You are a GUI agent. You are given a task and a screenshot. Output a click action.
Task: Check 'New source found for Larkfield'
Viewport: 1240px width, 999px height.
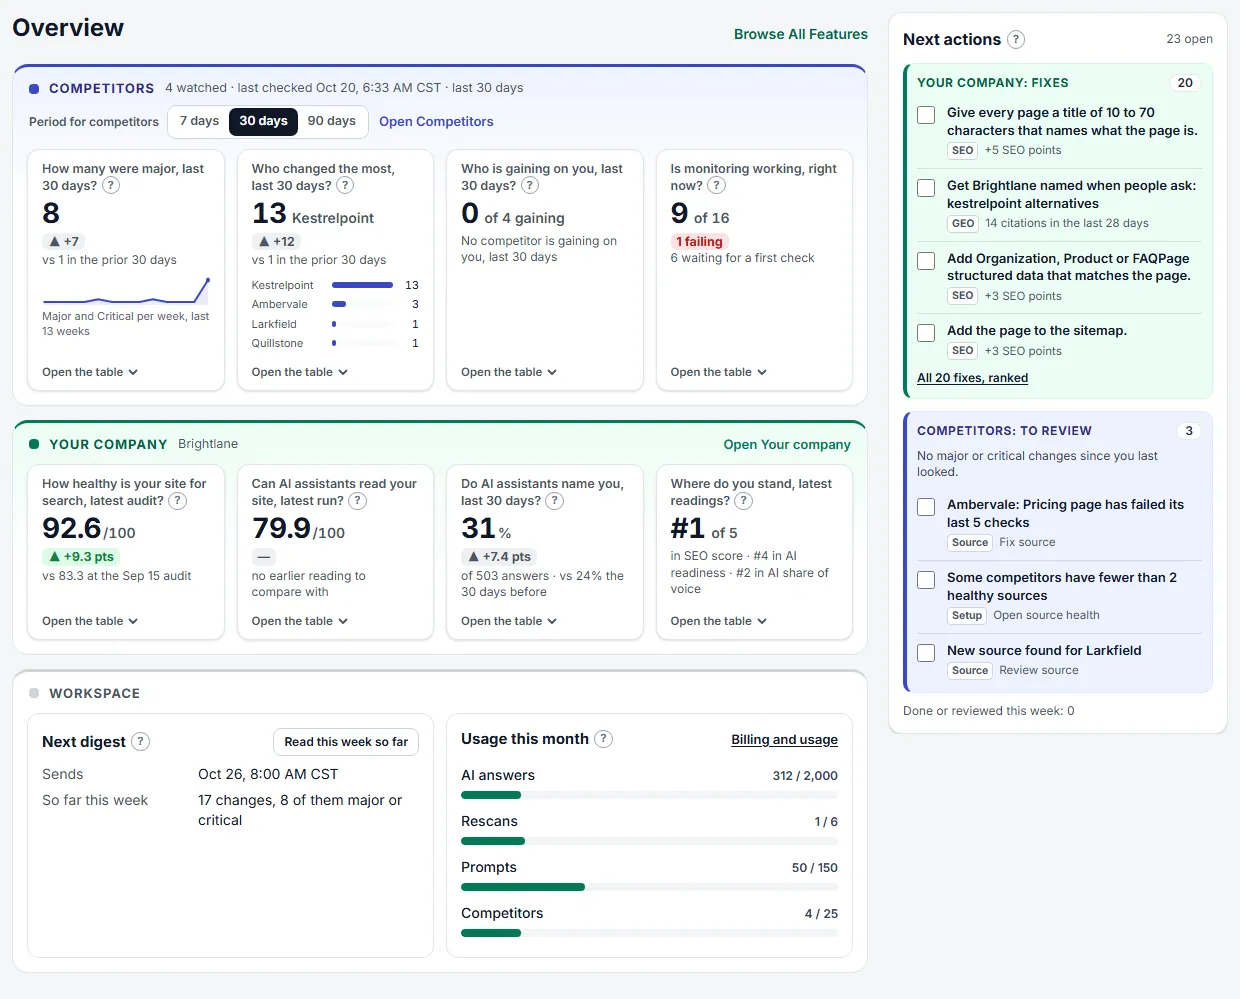pos(926,653)
